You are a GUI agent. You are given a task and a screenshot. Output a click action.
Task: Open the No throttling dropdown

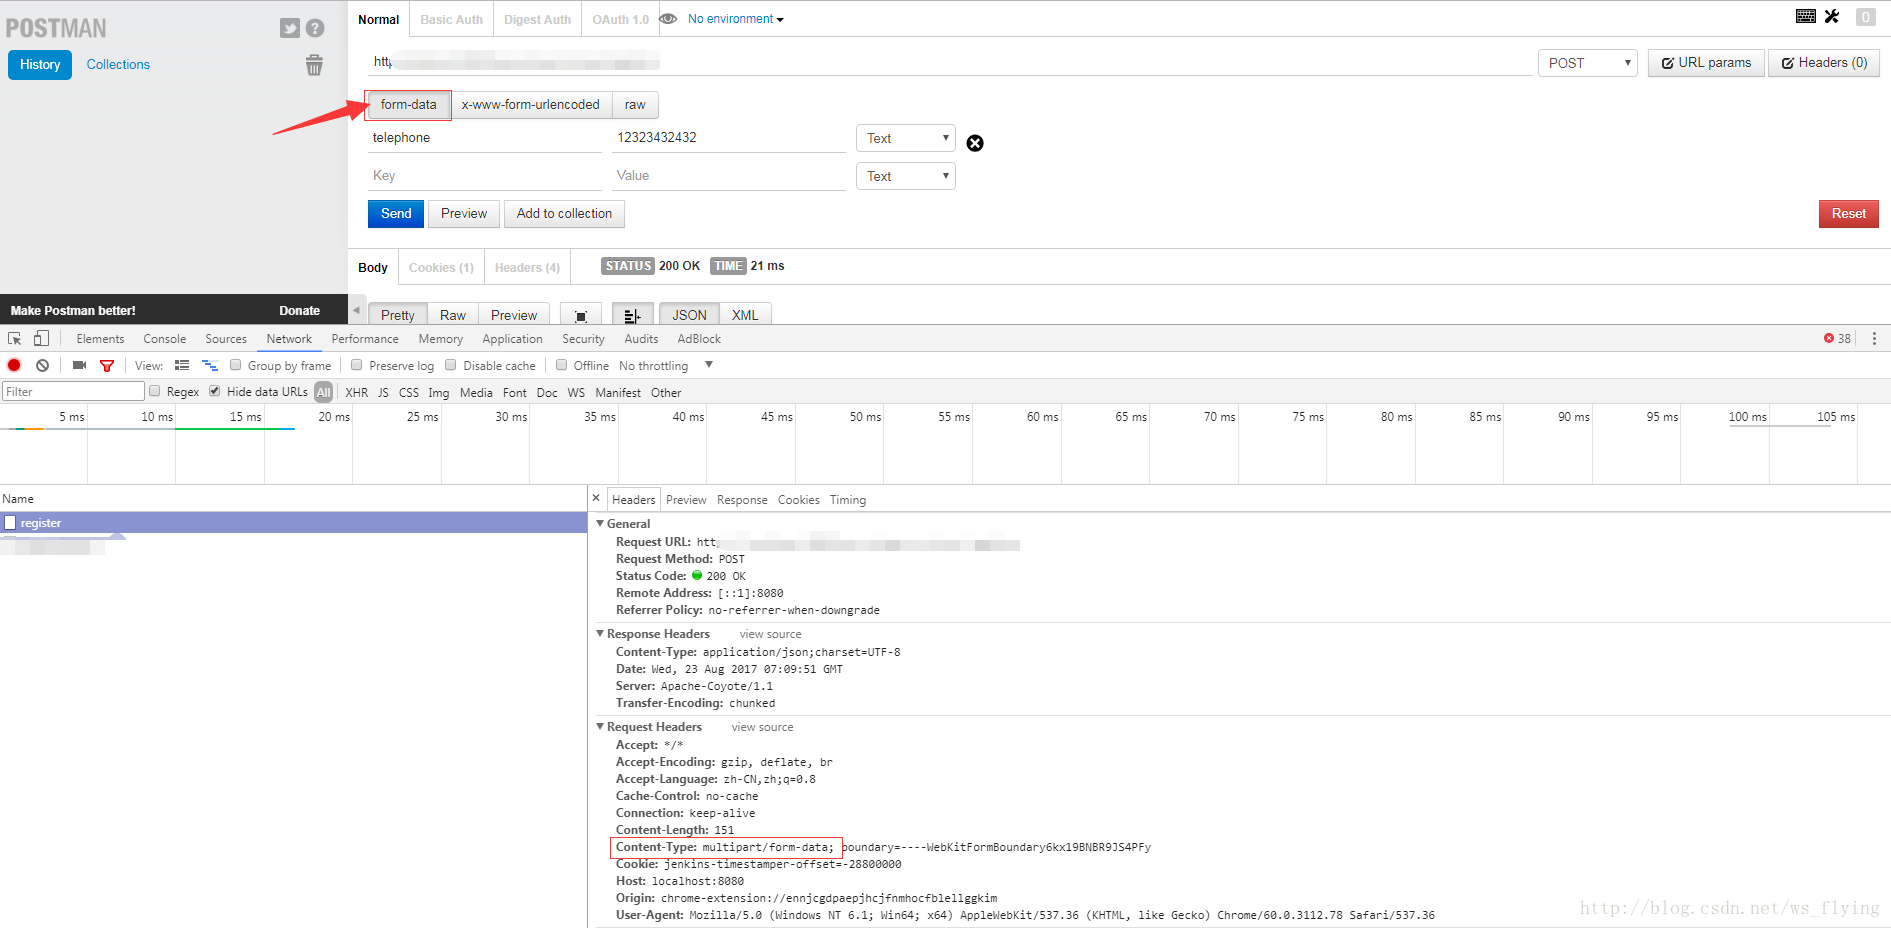(x=666, y=365)
